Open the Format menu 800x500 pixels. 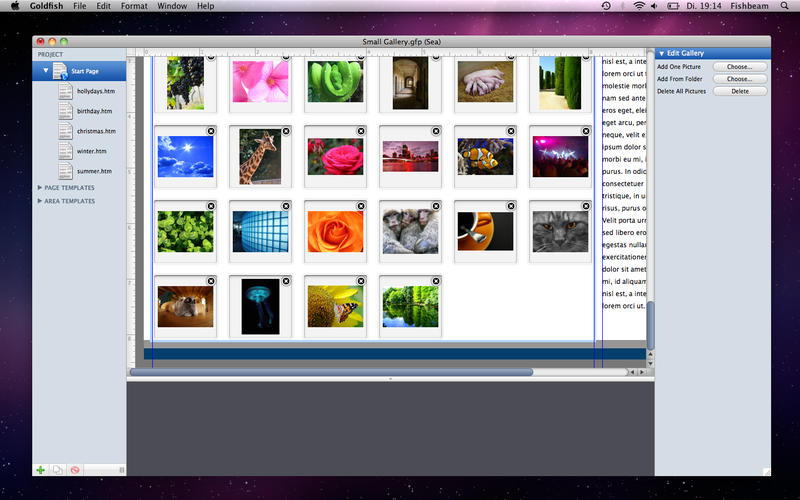[133, 6]
